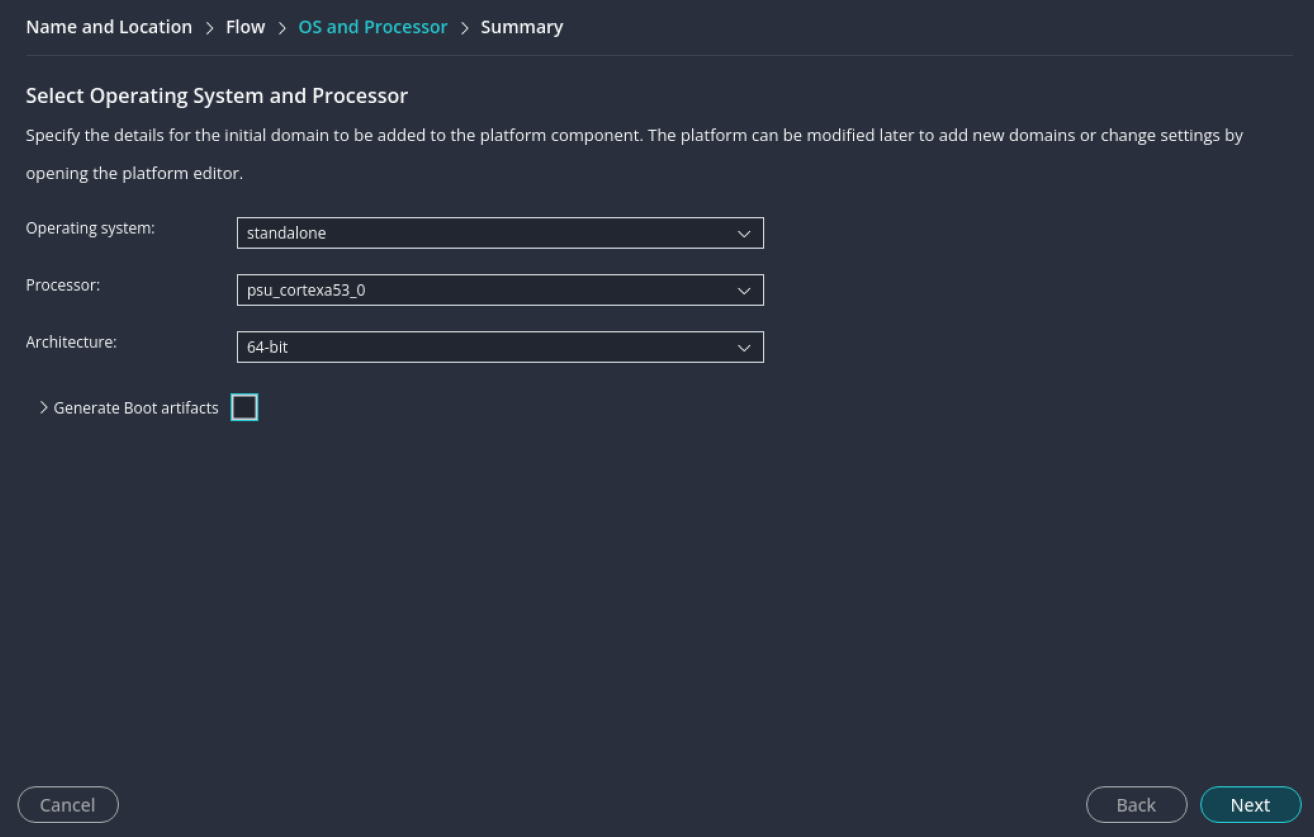The width and height of the screenshot is (1314, 837).
Task: Cancel the platform creation wizard
Action: point(67,804)
